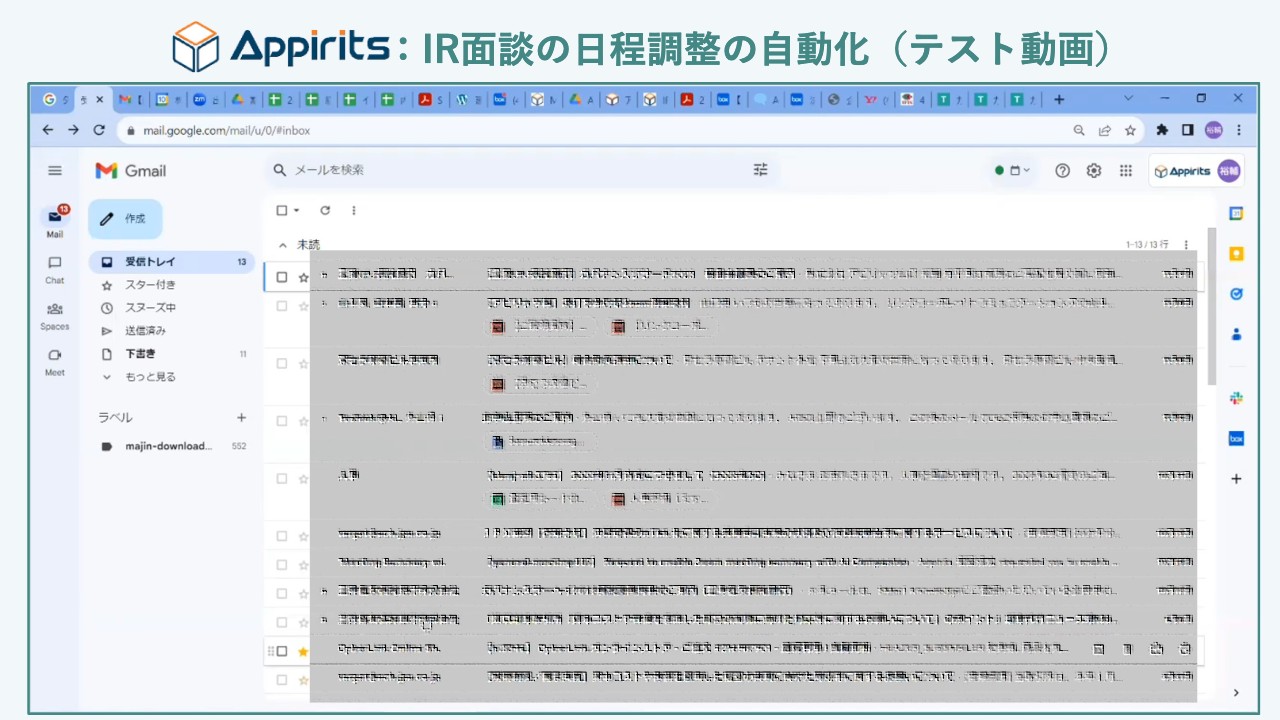Screen dimensions: 1280x720
Task: Check the first unread email's checkbox
Action: point(282,277)
